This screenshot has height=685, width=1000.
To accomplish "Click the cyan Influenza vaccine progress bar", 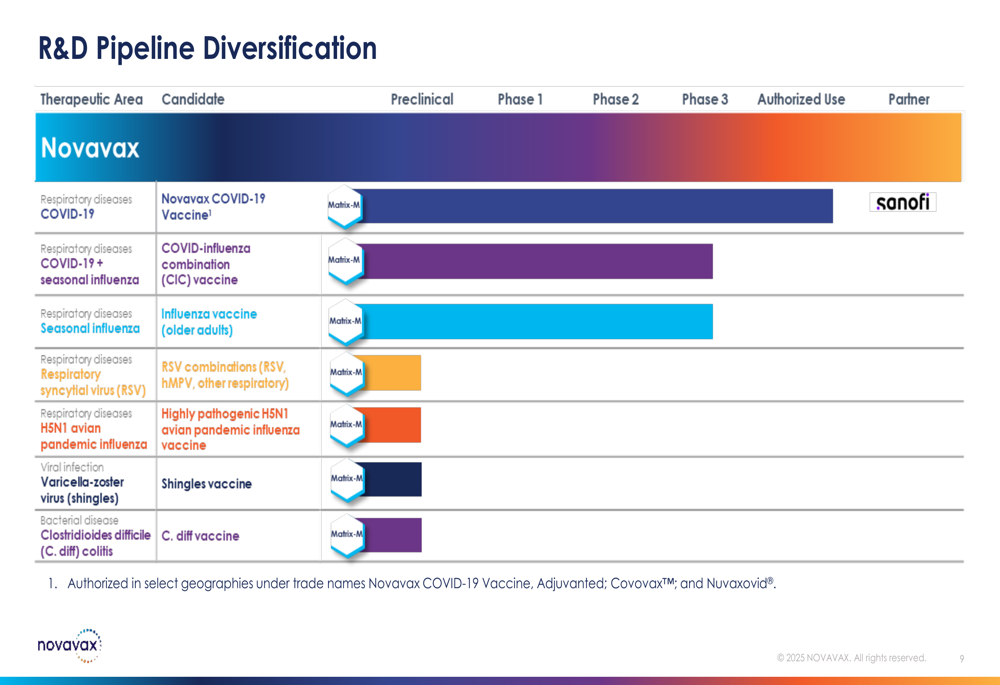I will pyautogui.click(x=537, y=321).
